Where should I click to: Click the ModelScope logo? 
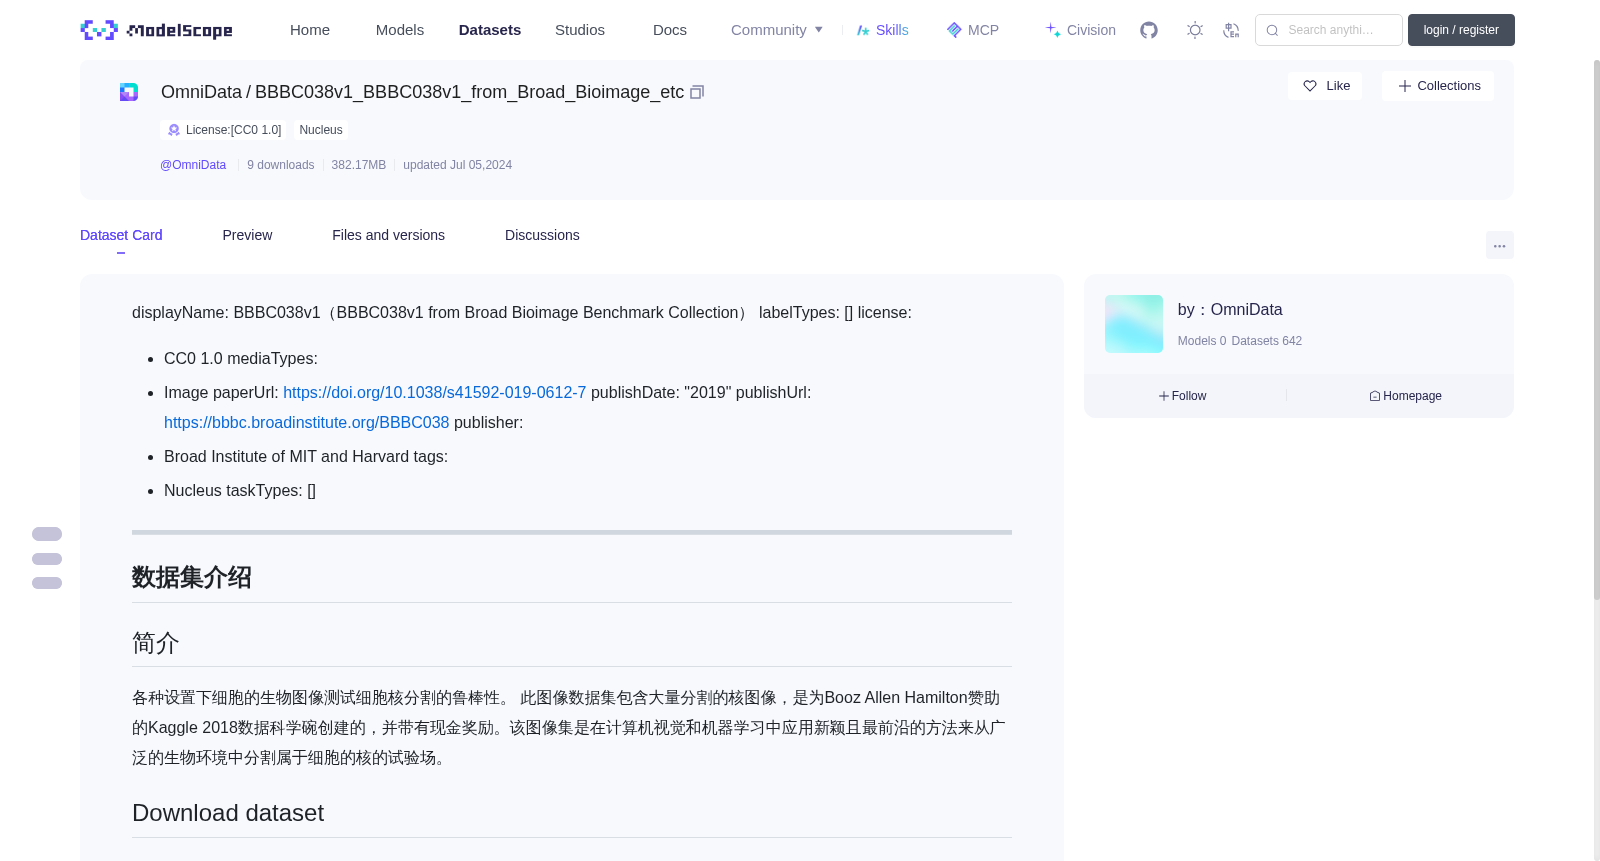156,30
